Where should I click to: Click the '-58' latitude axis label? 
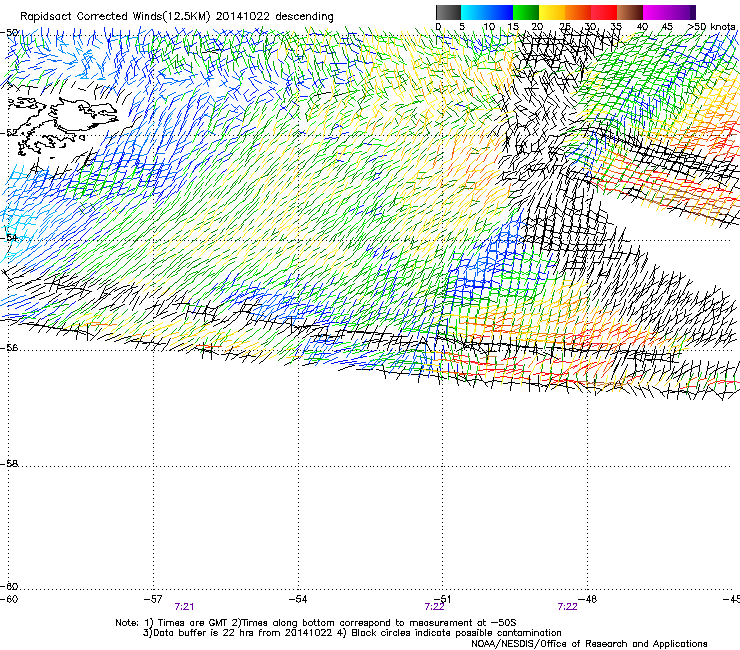pyautogui.click(x=10, y=464)
